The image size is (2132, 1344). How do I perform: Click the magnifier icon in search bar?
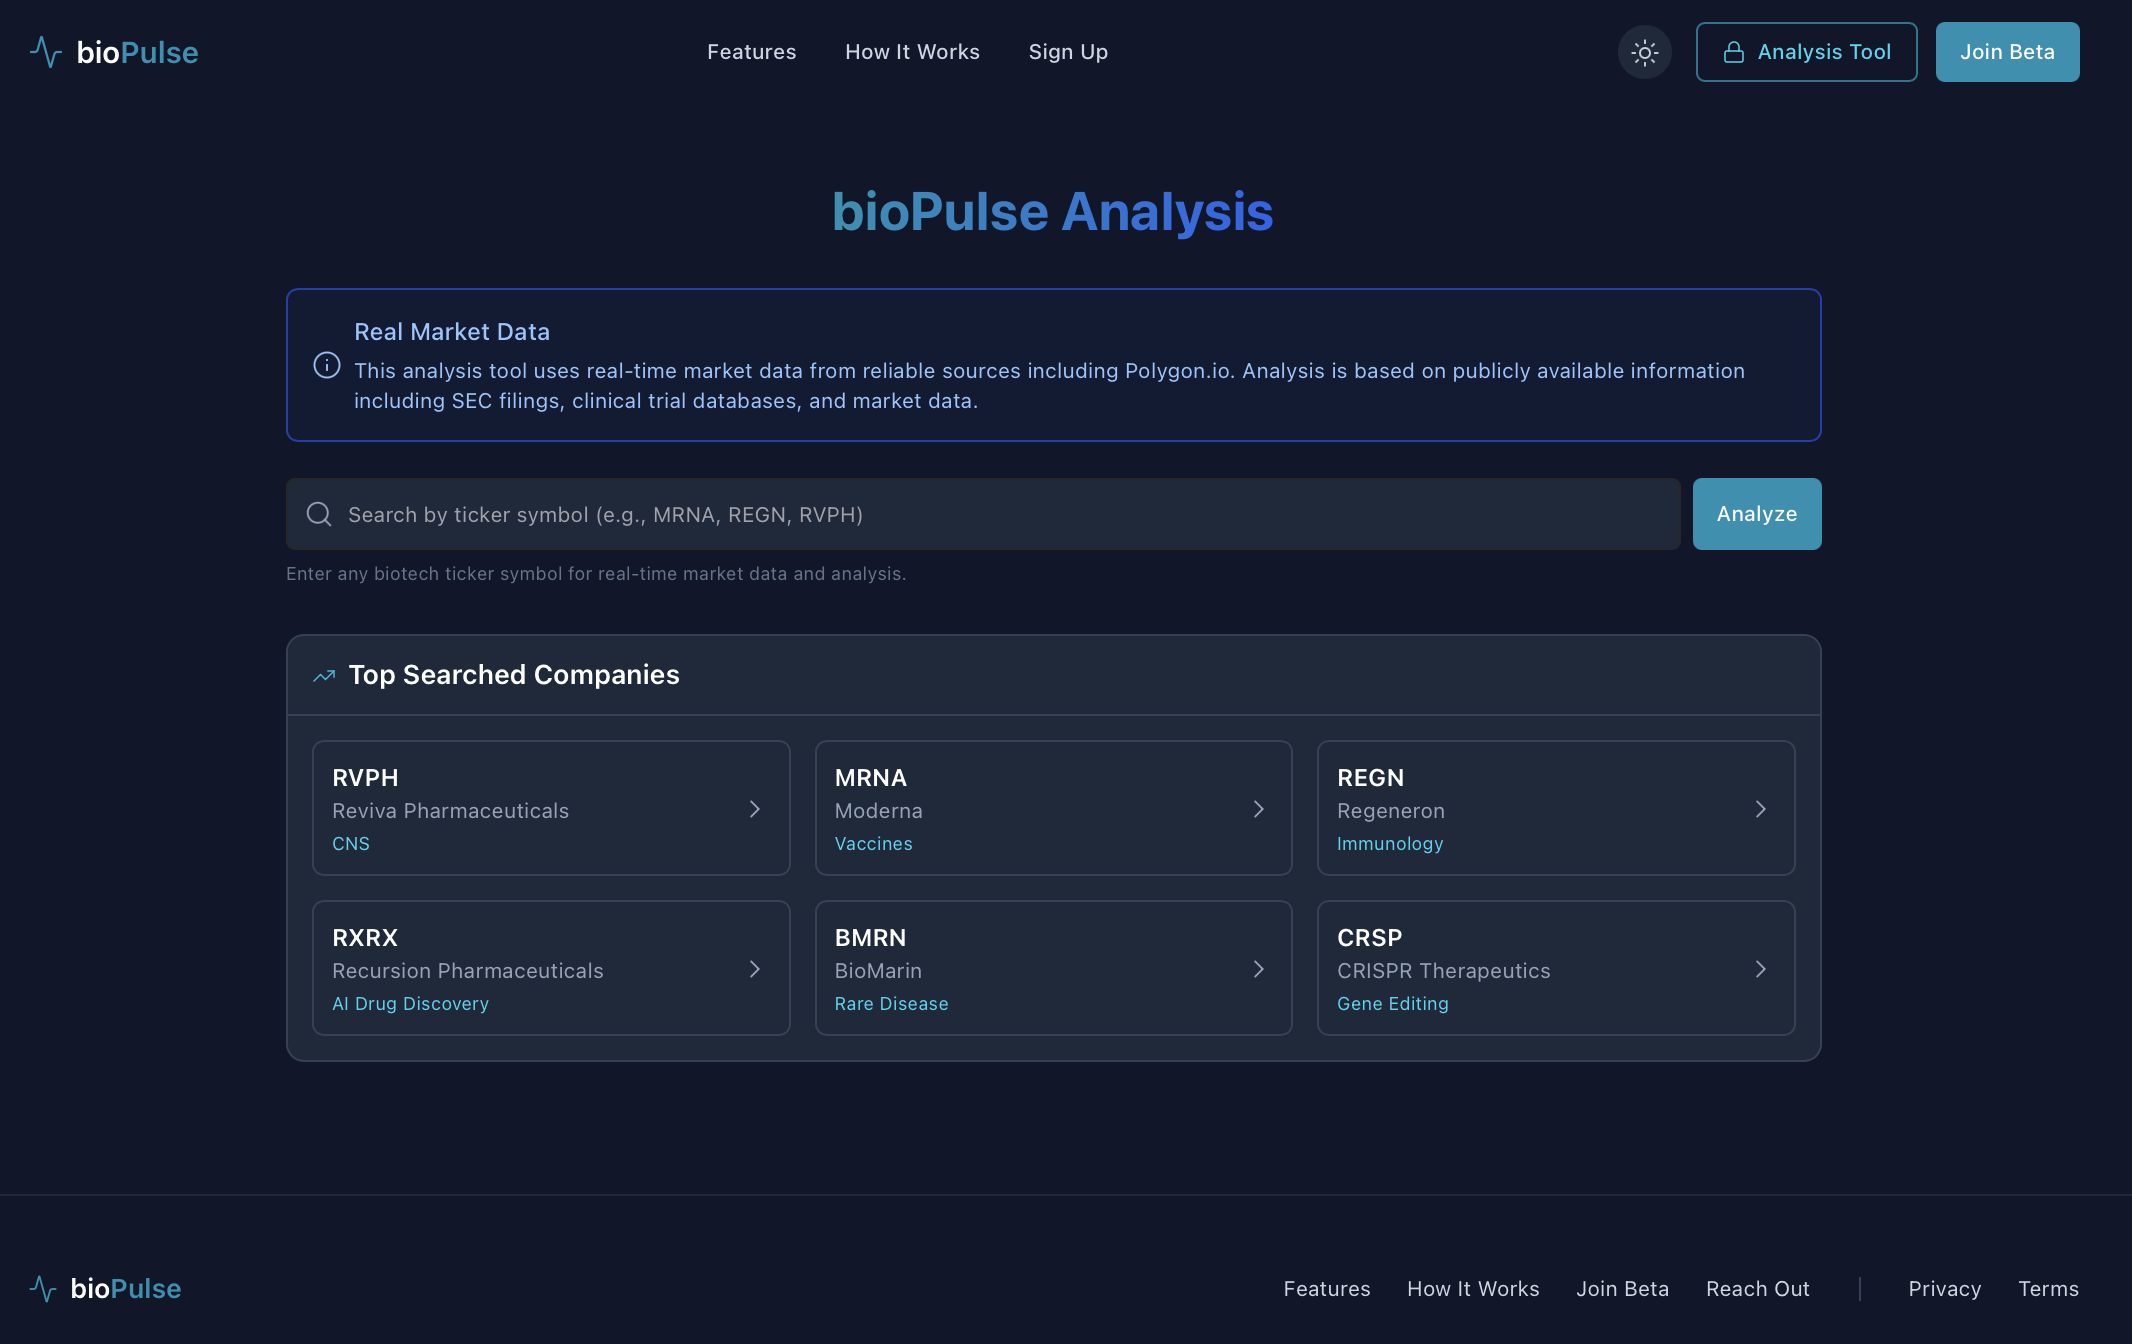point(319,514)
